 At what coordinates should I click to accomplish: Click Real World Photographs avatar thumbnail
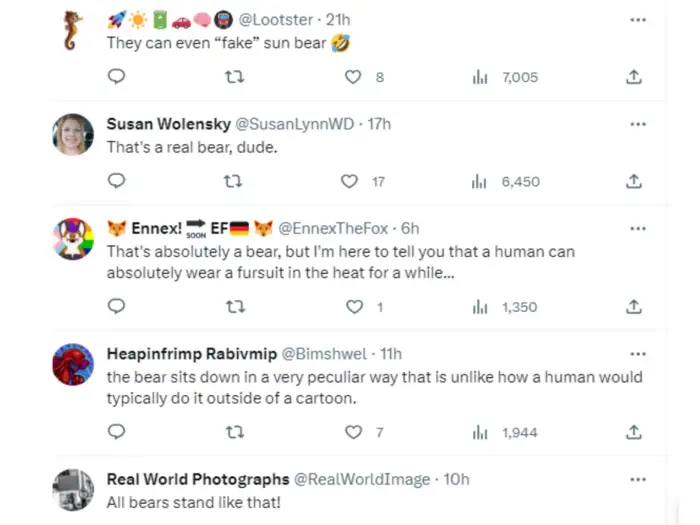(x=73, y=491)
